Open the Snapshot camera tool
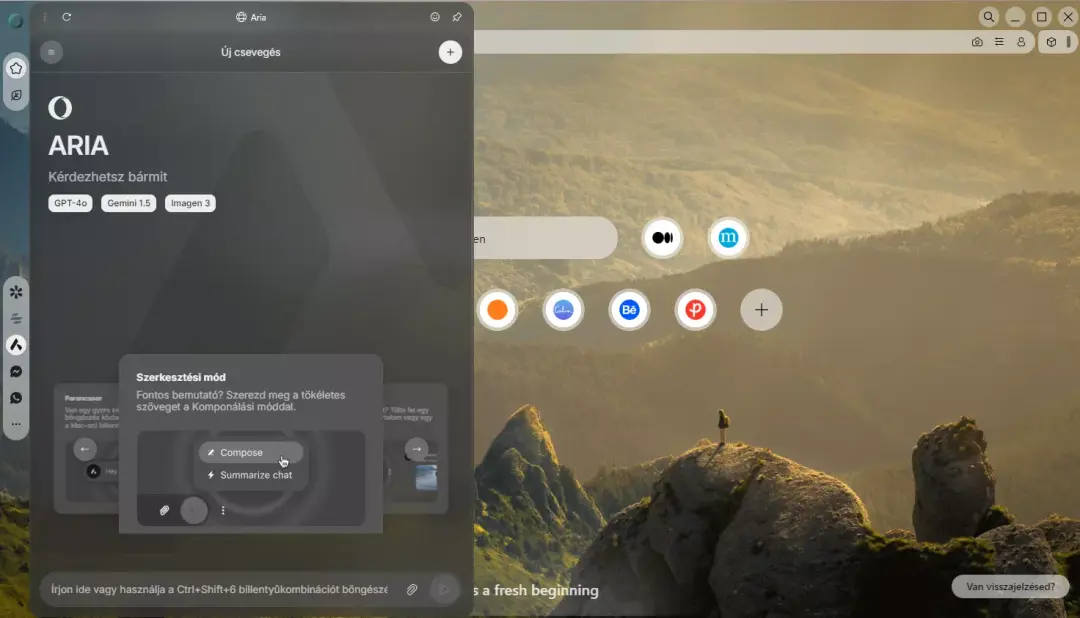Viewport: 1080px width, 618px height. point(977,42)
